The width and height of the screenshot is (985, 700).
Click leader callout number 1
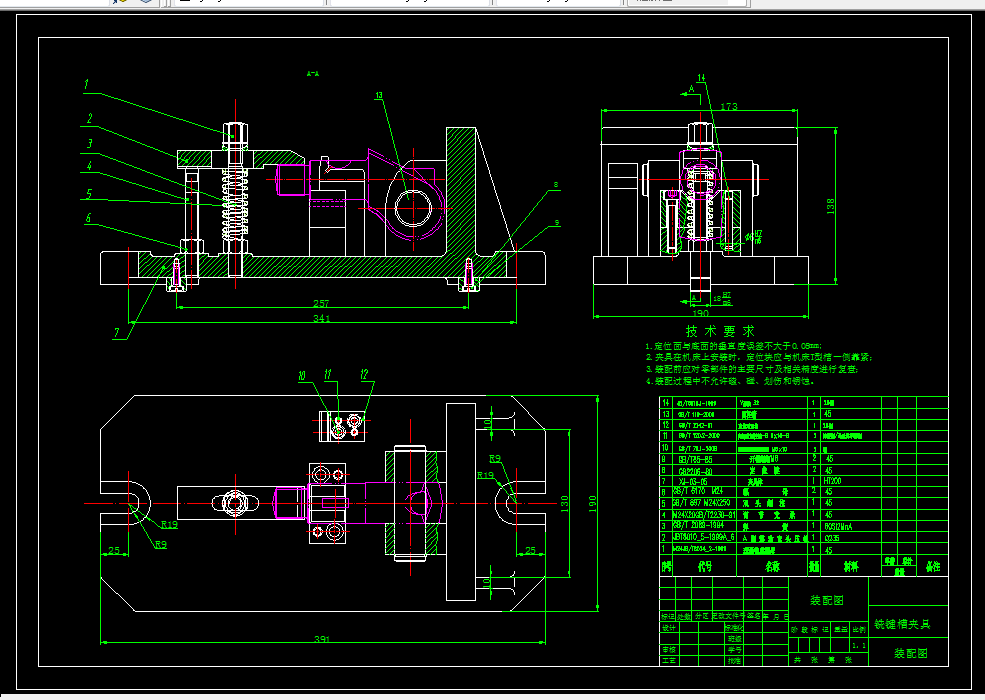pos(86,84)
